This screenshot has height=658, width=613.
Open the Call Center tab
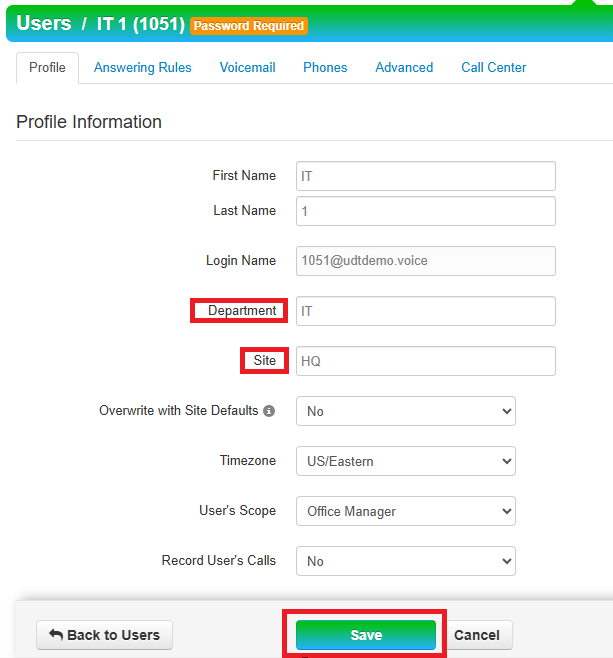(x=493, y=68)
